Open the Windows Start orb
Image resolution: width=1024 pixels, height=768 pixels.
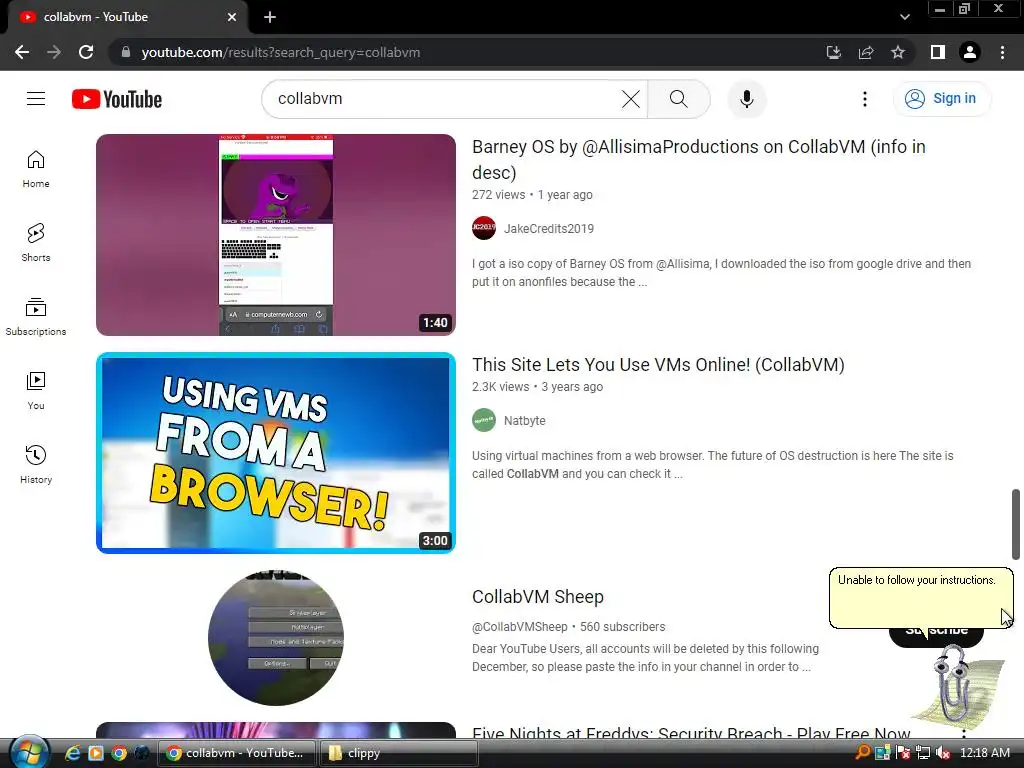(x=28, y=752)
